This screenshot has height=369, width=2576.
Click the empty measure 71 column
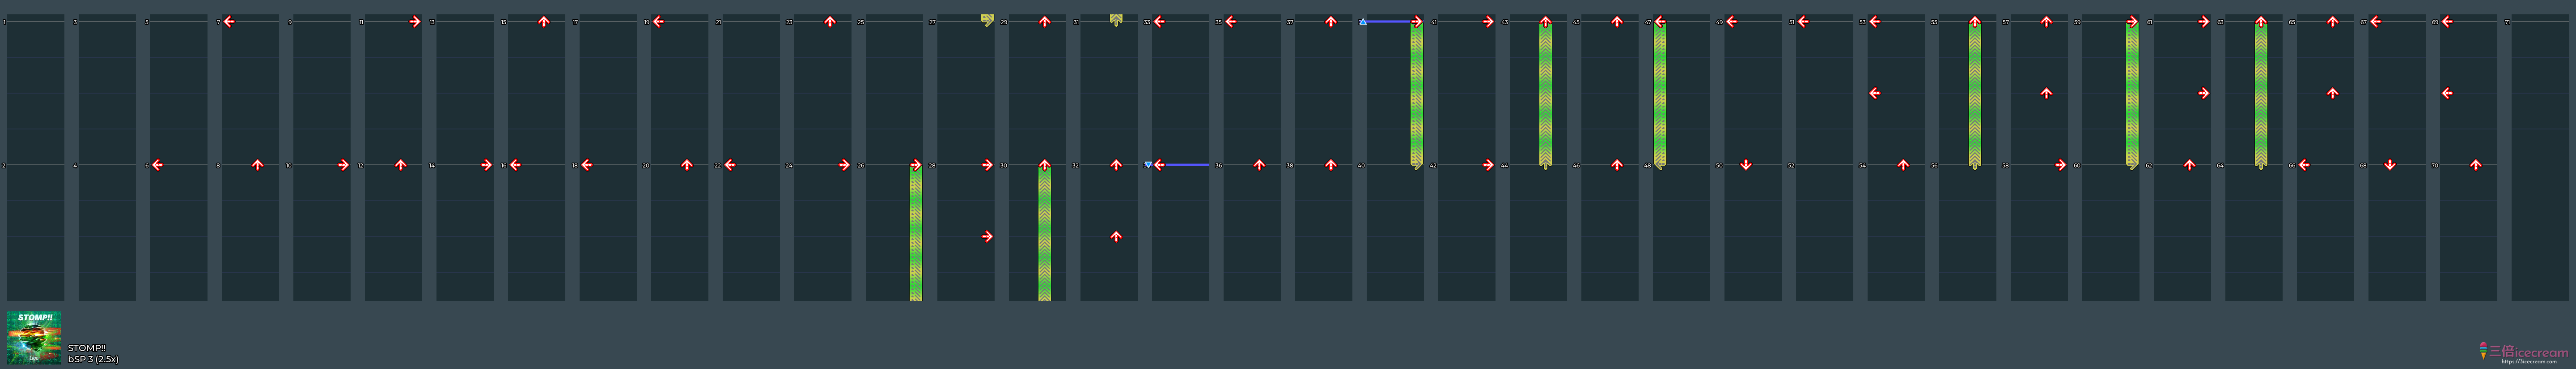(2540, 160)
